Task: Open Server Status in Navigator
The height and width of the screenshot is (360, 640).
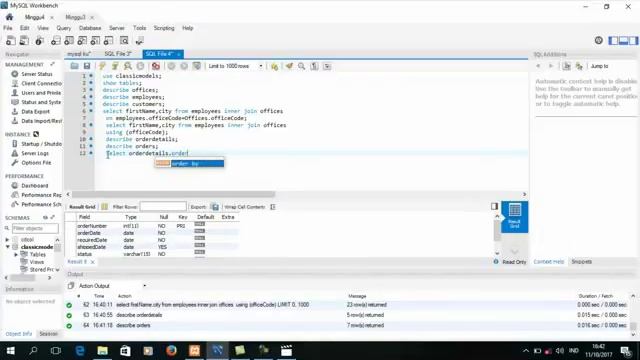Action: [x=37, y=74]
